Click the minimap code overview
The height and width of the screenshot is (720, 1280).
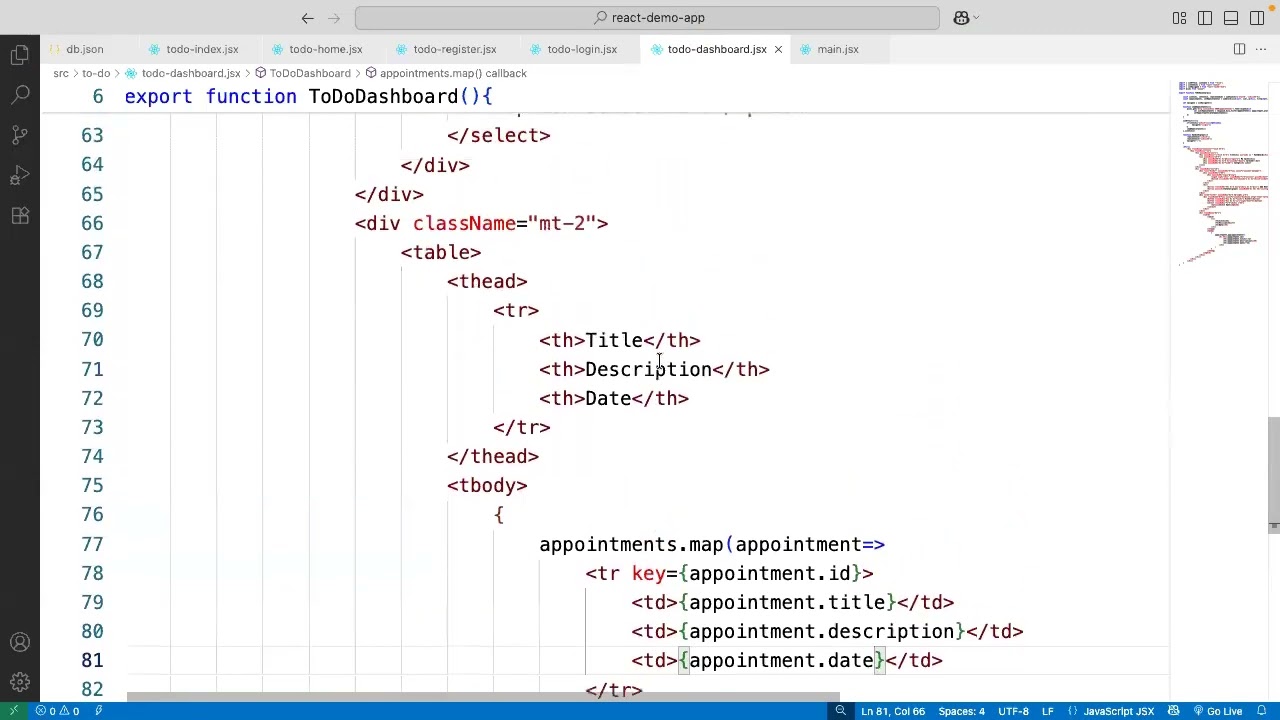(1222, 172)
